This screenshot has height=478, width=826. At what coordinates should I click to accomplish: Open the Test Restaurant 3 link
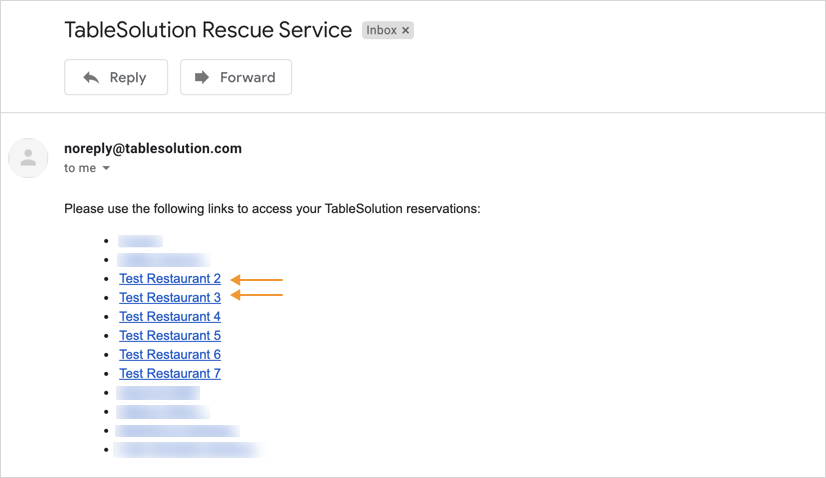[x=170, y=297]
